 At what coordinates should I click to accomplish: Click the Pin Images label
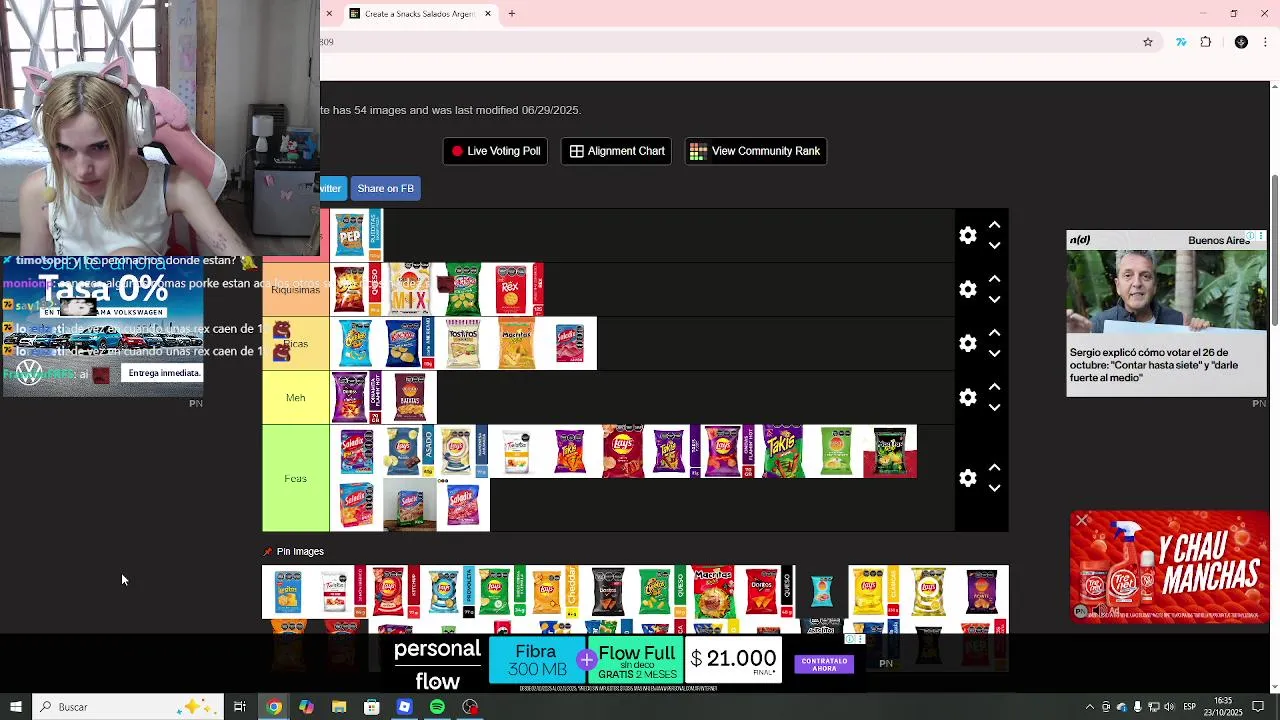pyautogui.click(x=300, y=551)
